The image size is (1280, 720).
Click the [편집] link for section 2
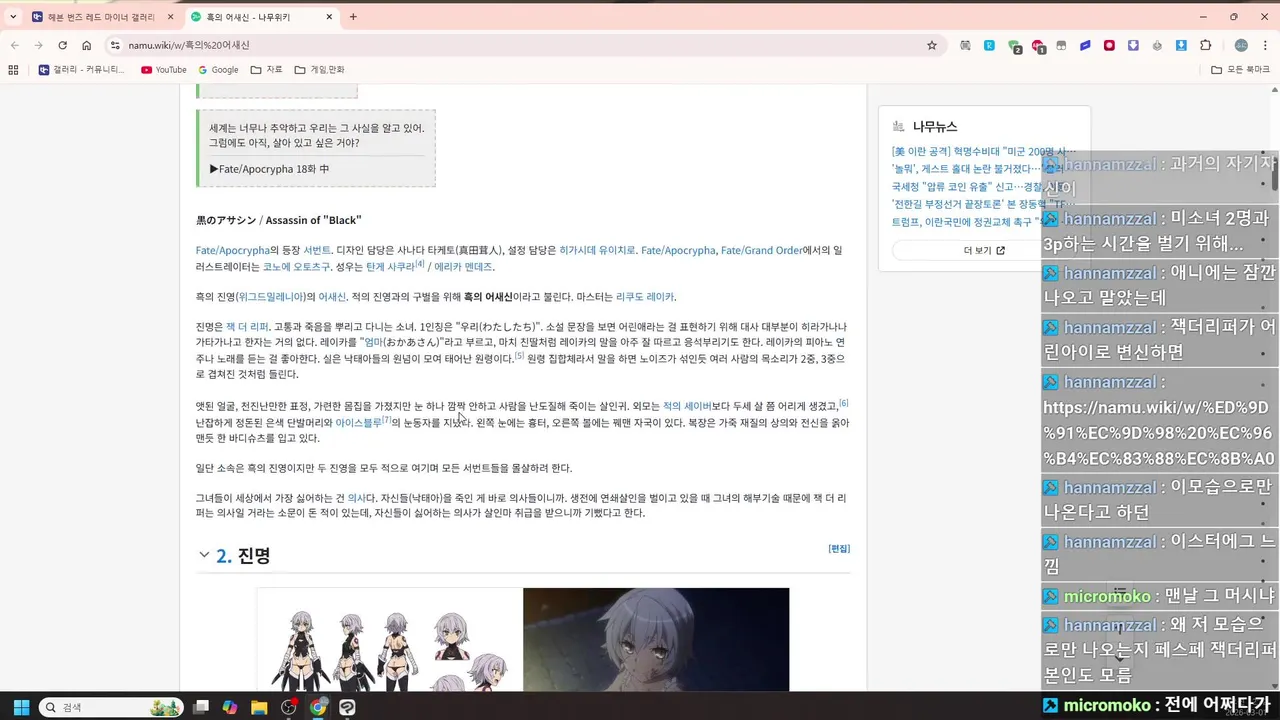coord(839,549)
